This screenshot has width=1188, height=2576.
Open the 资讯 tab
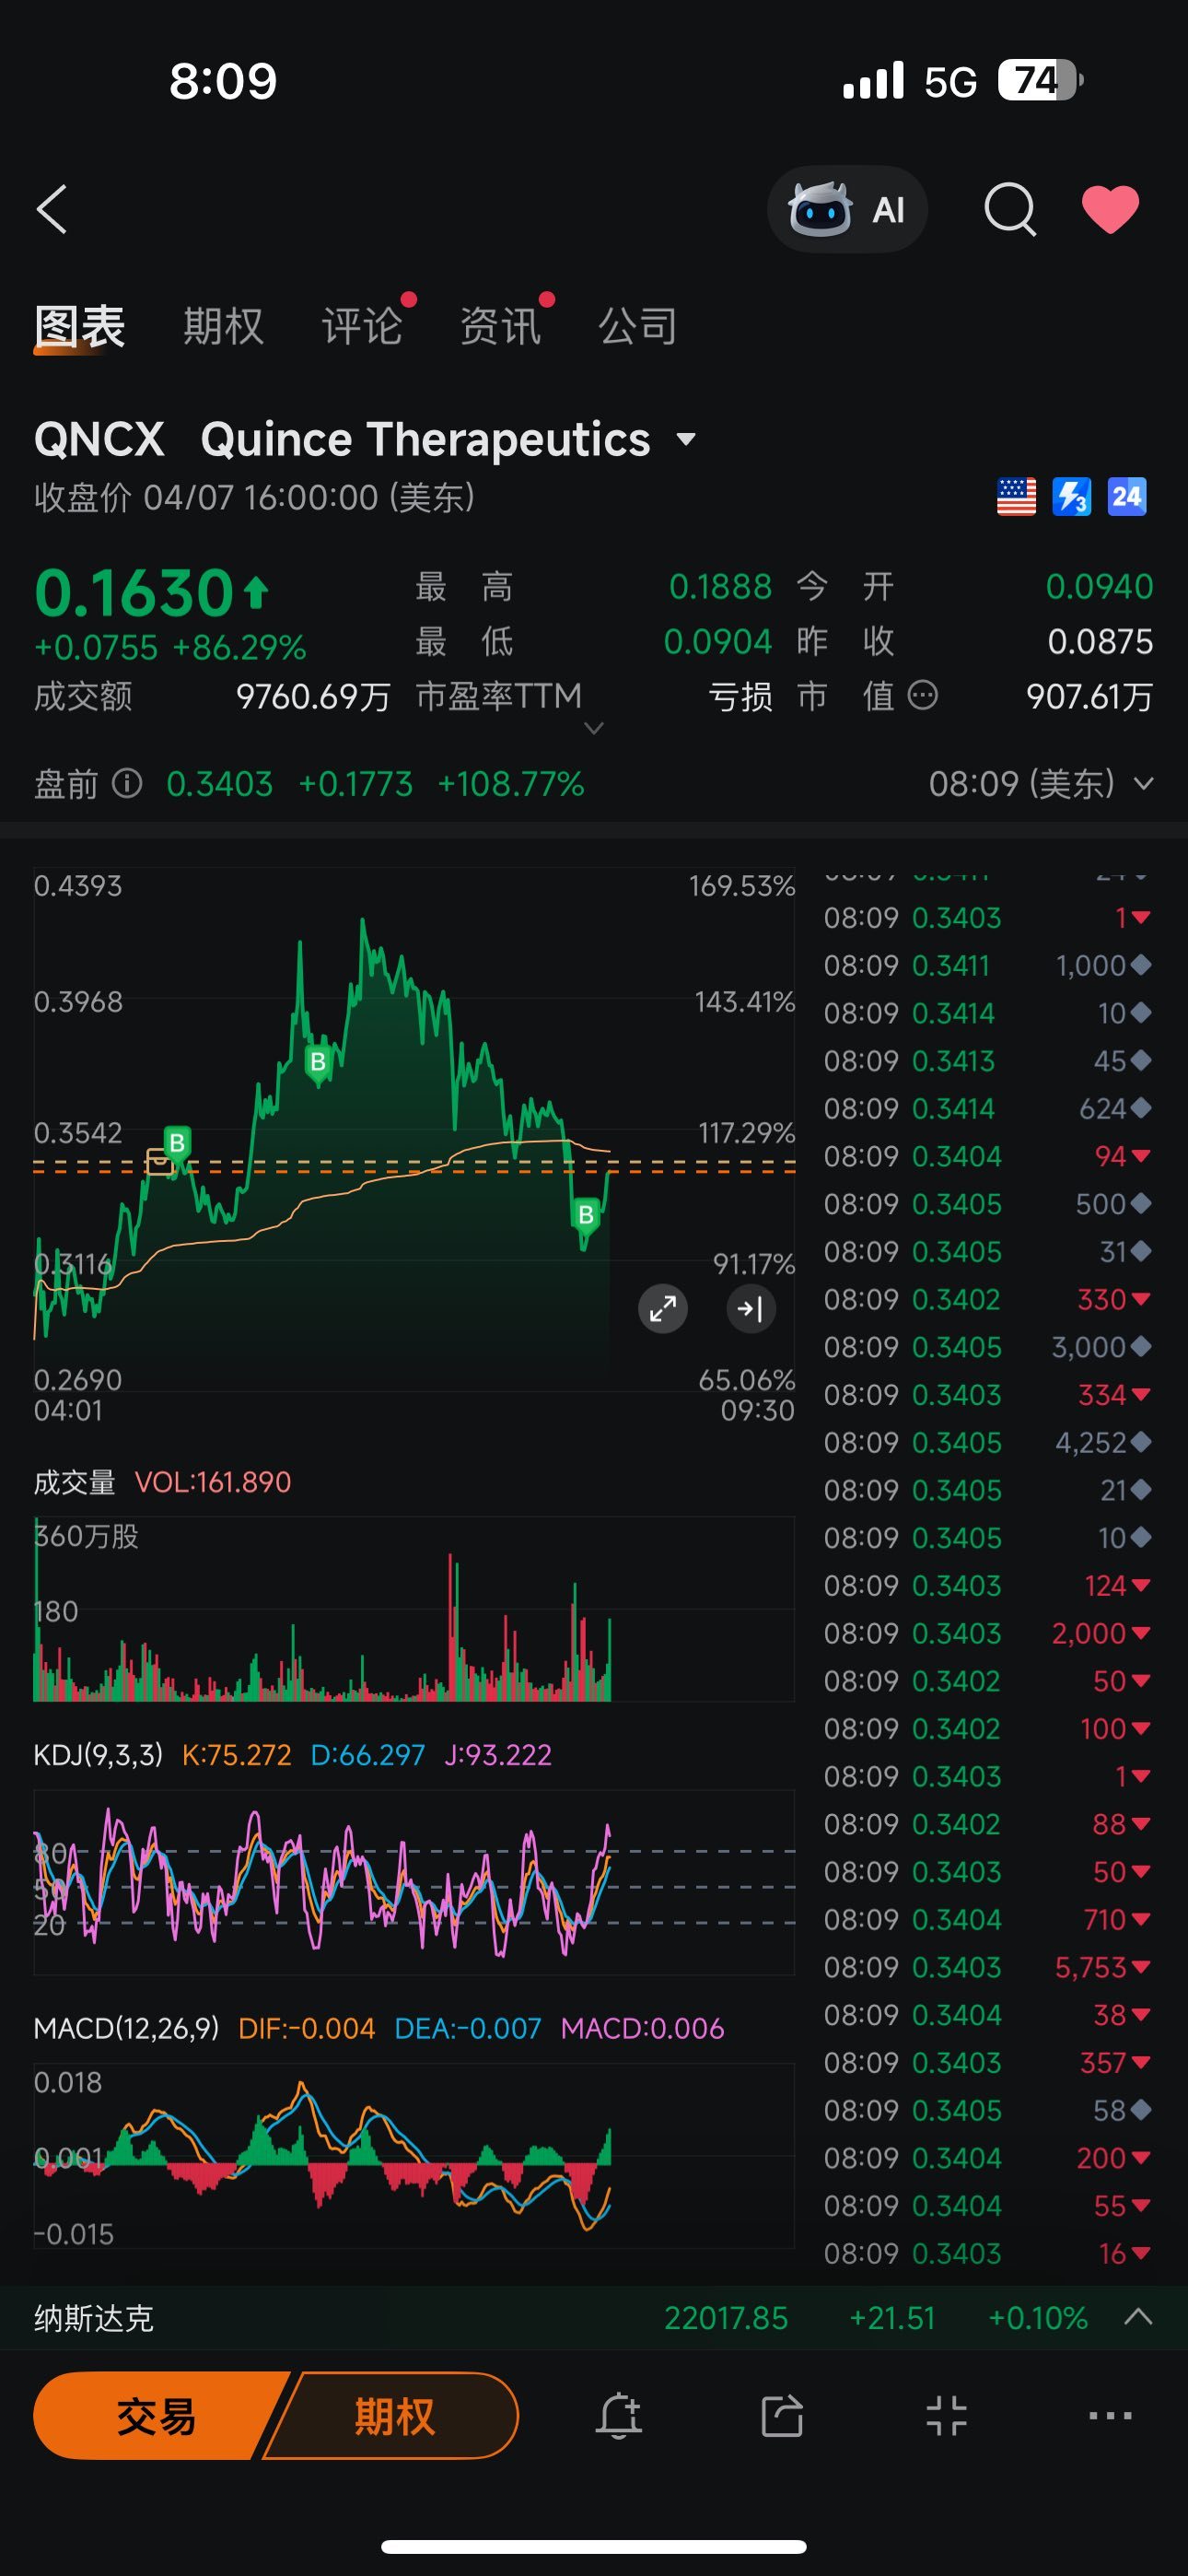point(500,326)
